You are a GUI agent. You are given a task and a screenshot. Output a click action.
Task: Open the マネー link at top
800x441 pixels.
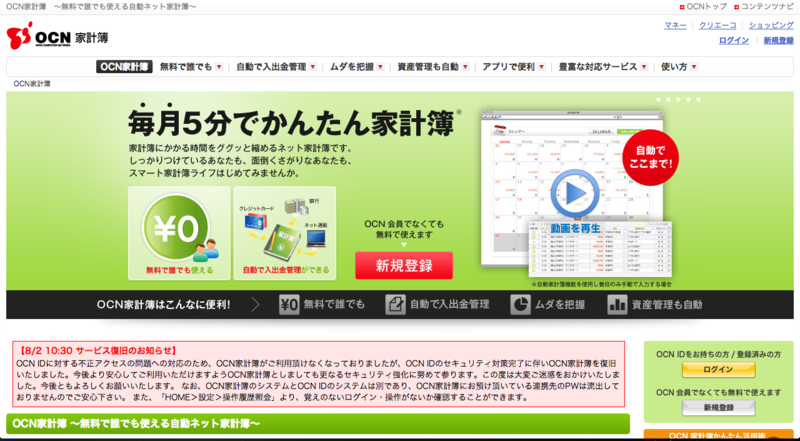(675, 25)
